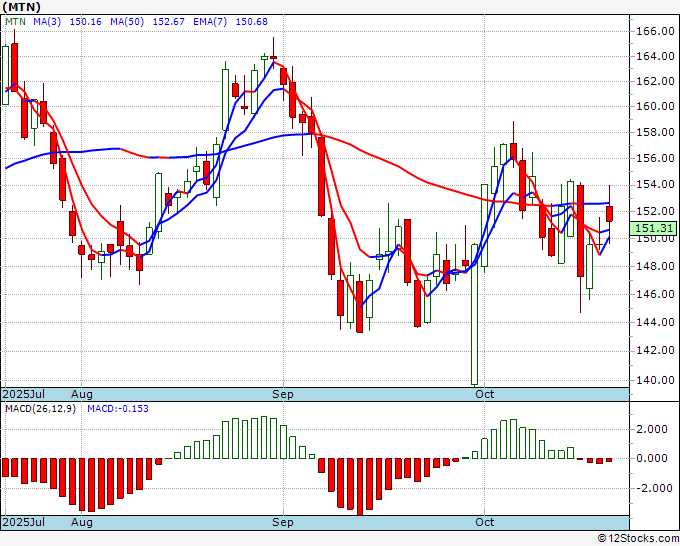Click the Oct label on MACD axis
680x546 pixels.
(484, 522)
